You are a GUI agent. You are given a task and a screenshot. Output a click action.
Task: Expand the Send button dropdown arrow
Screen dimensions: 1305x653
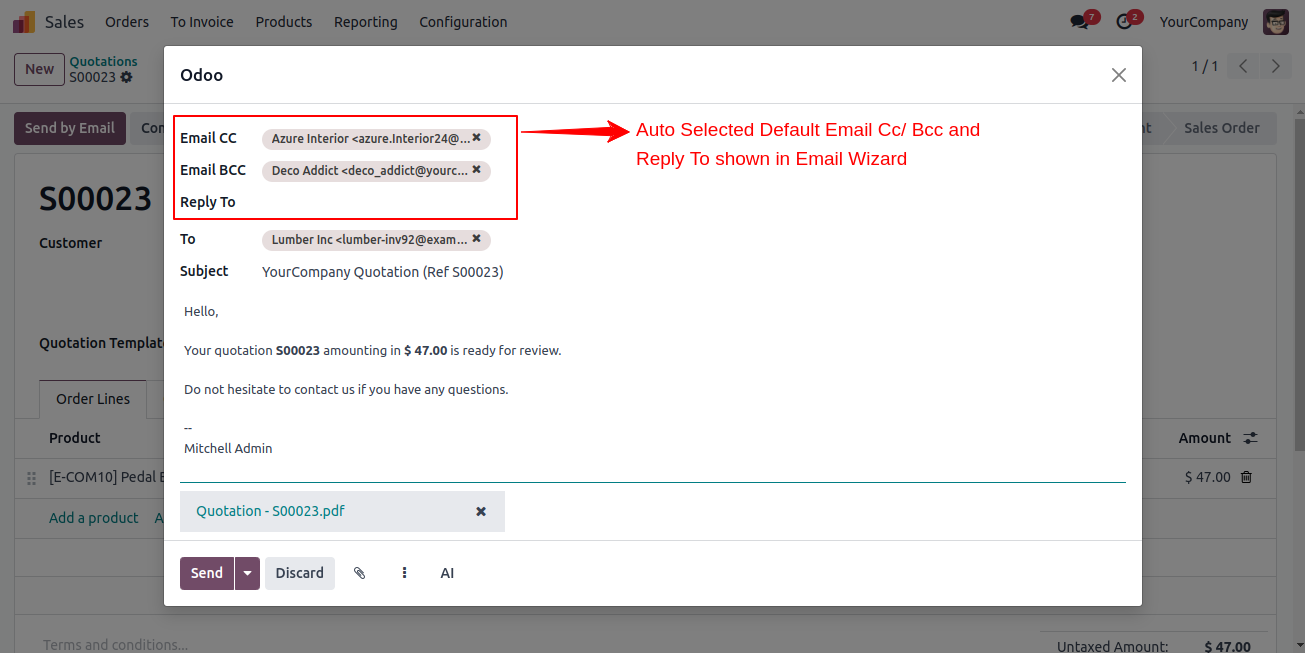pos(247,573)
